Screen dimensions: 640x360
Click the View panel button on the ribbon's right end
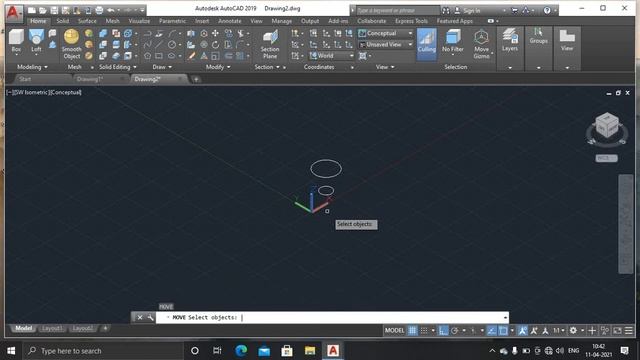pyautogui.click(x=567, y=41)
